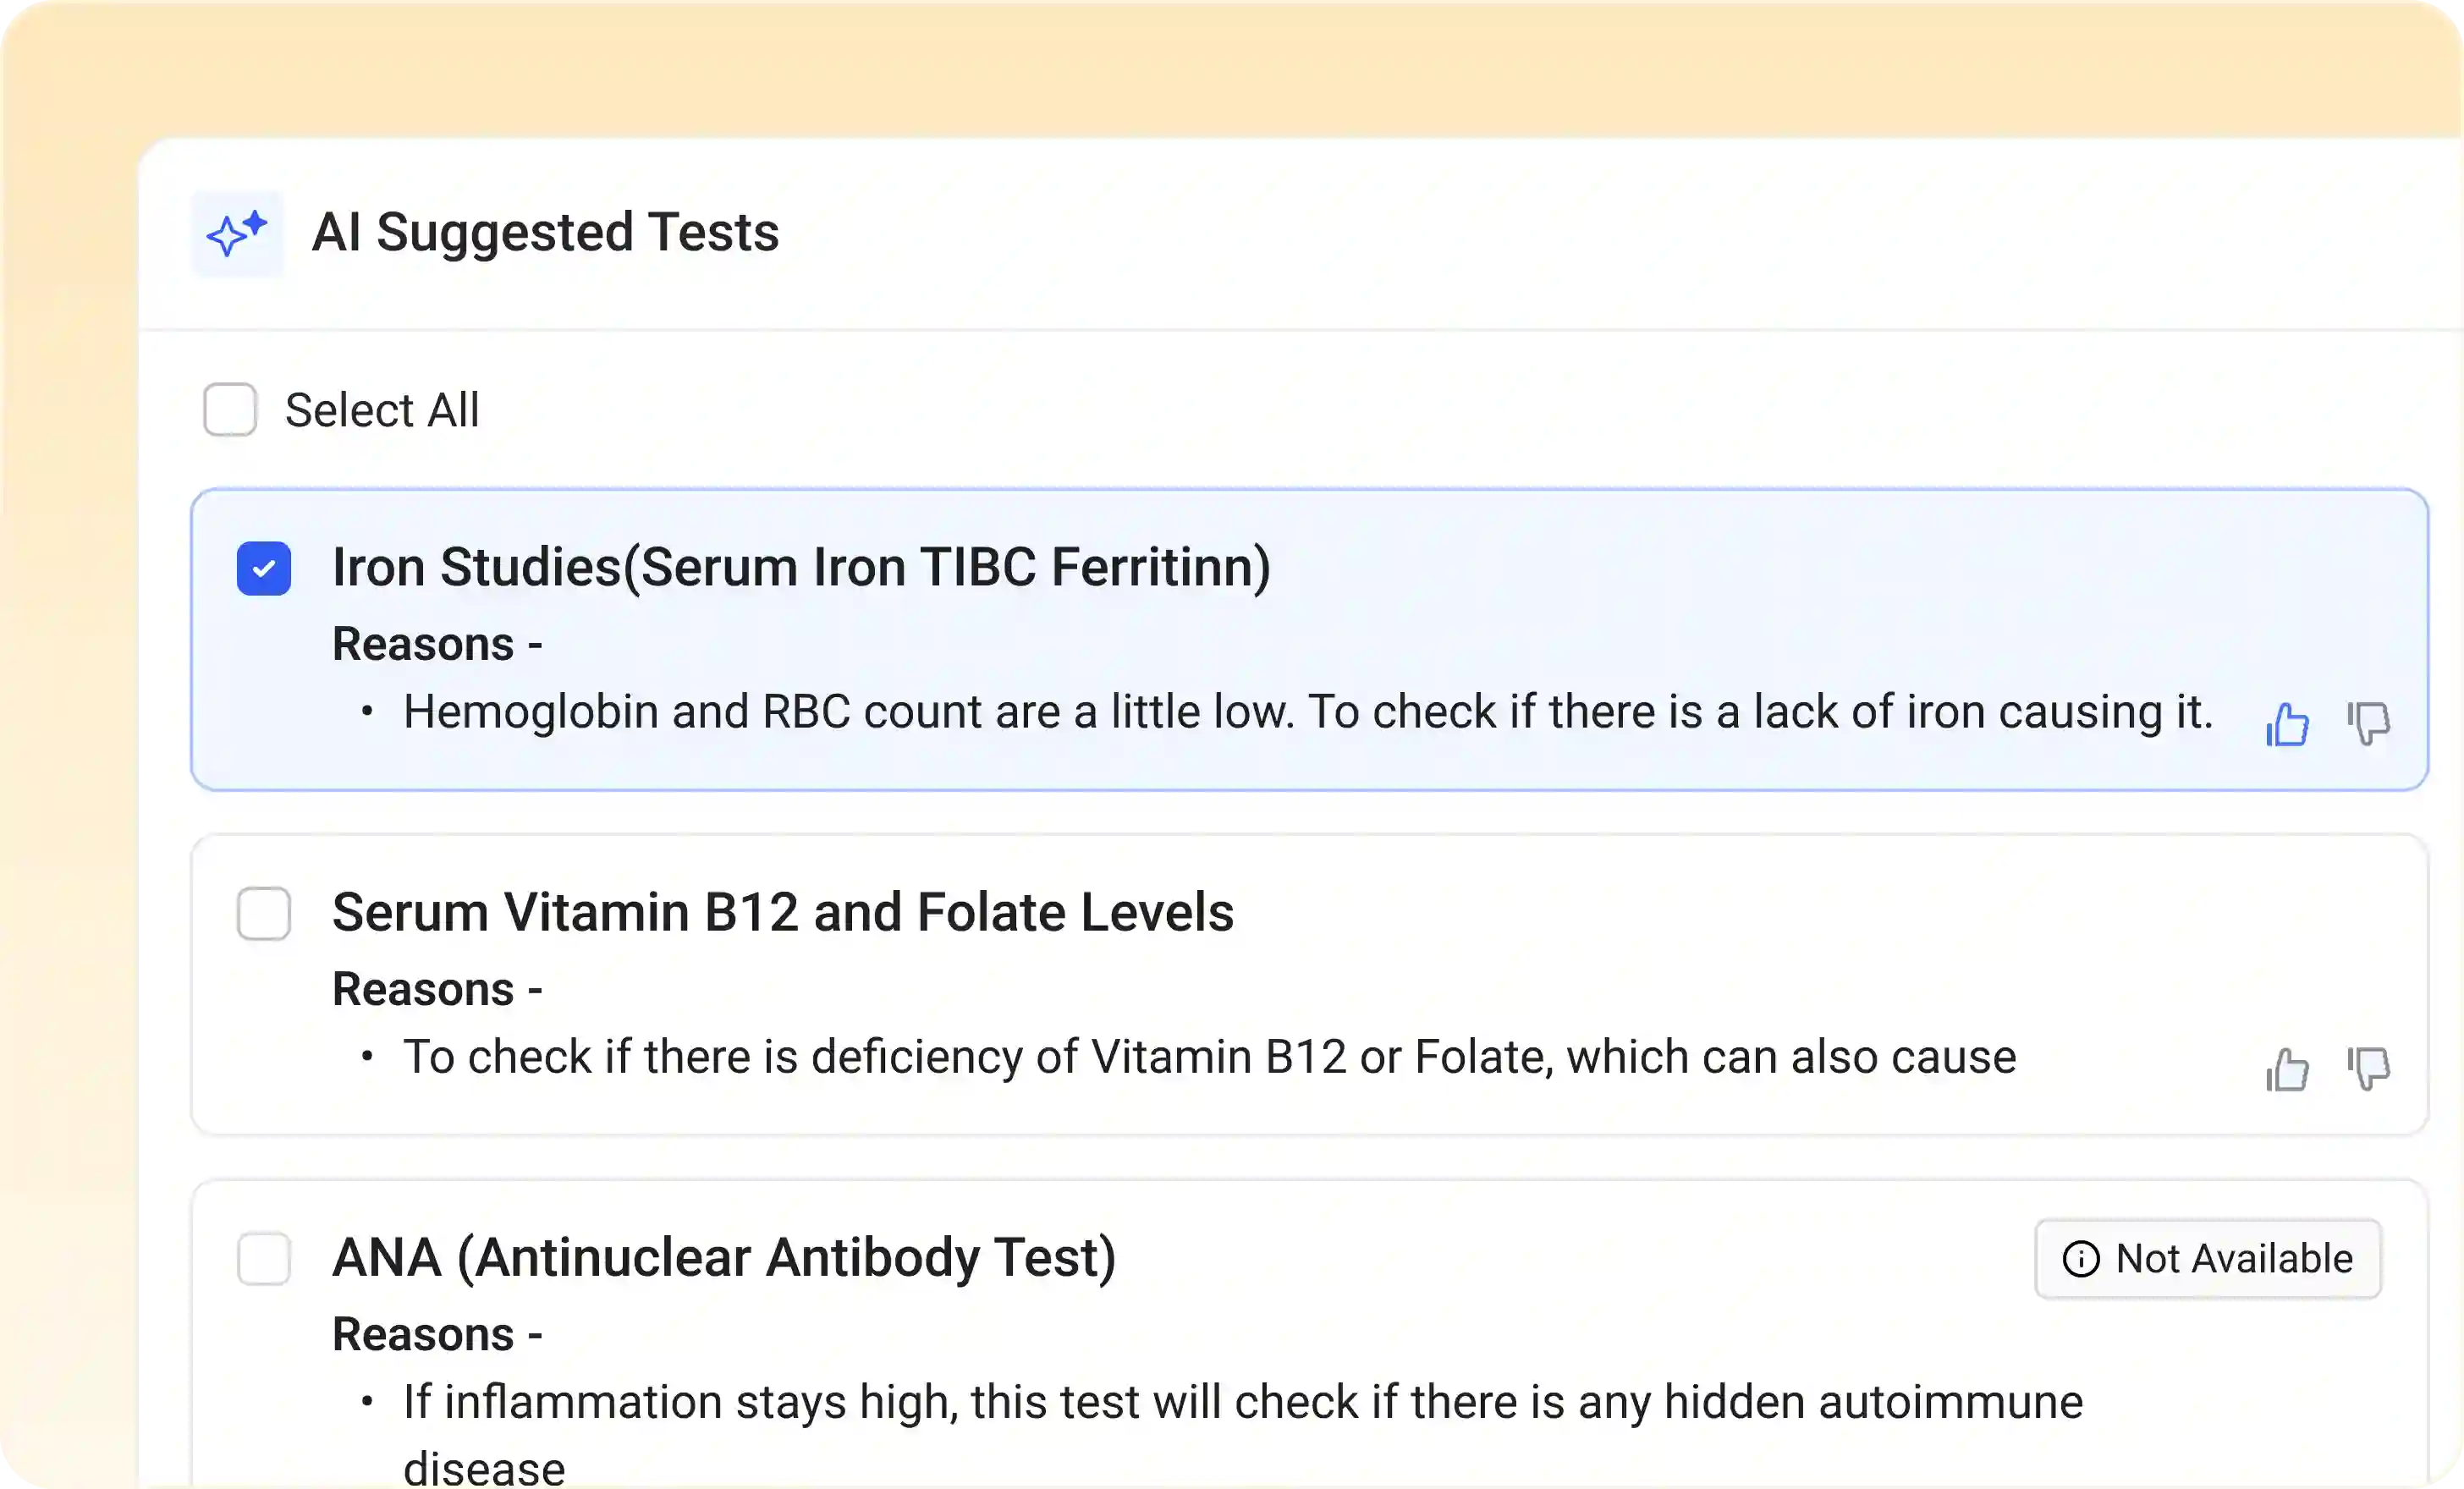Click the AI Suggested Tests heading

pyautogui.click(x=546, y=232)
